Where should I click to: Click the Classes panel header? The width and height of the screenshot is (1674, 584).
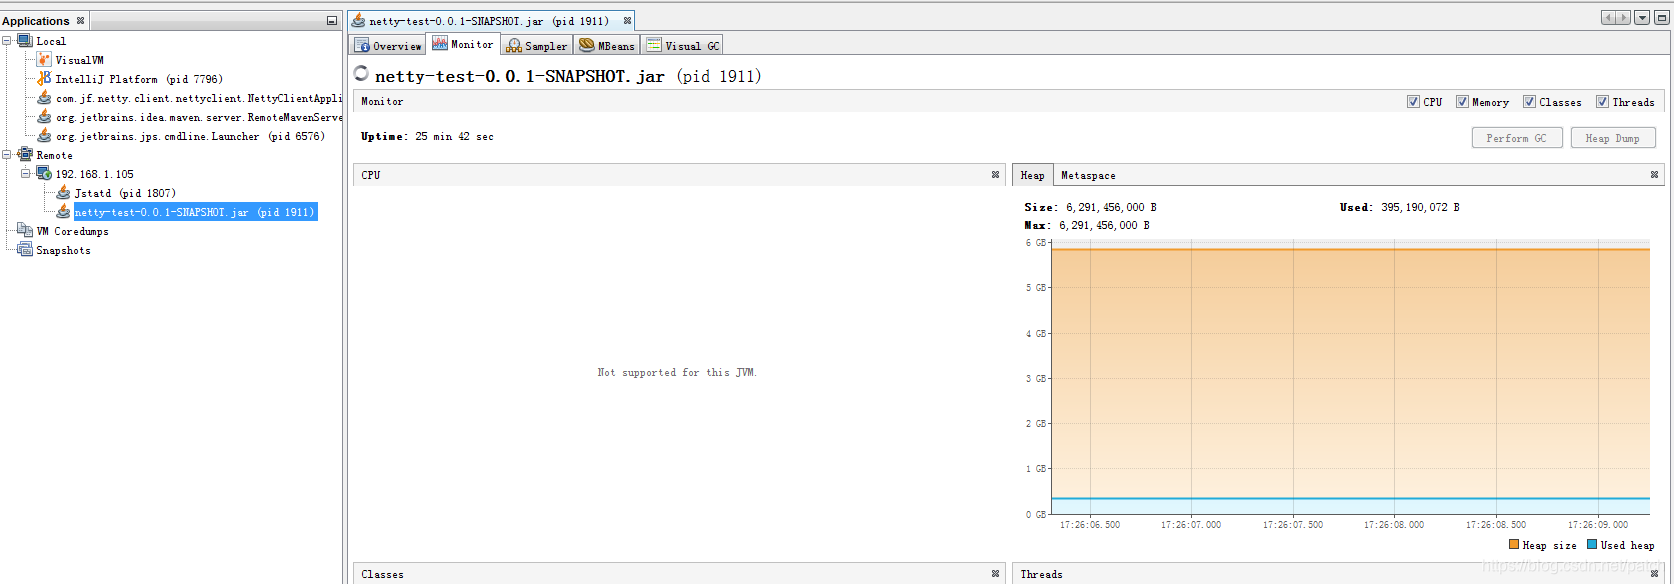pos(680,574)
